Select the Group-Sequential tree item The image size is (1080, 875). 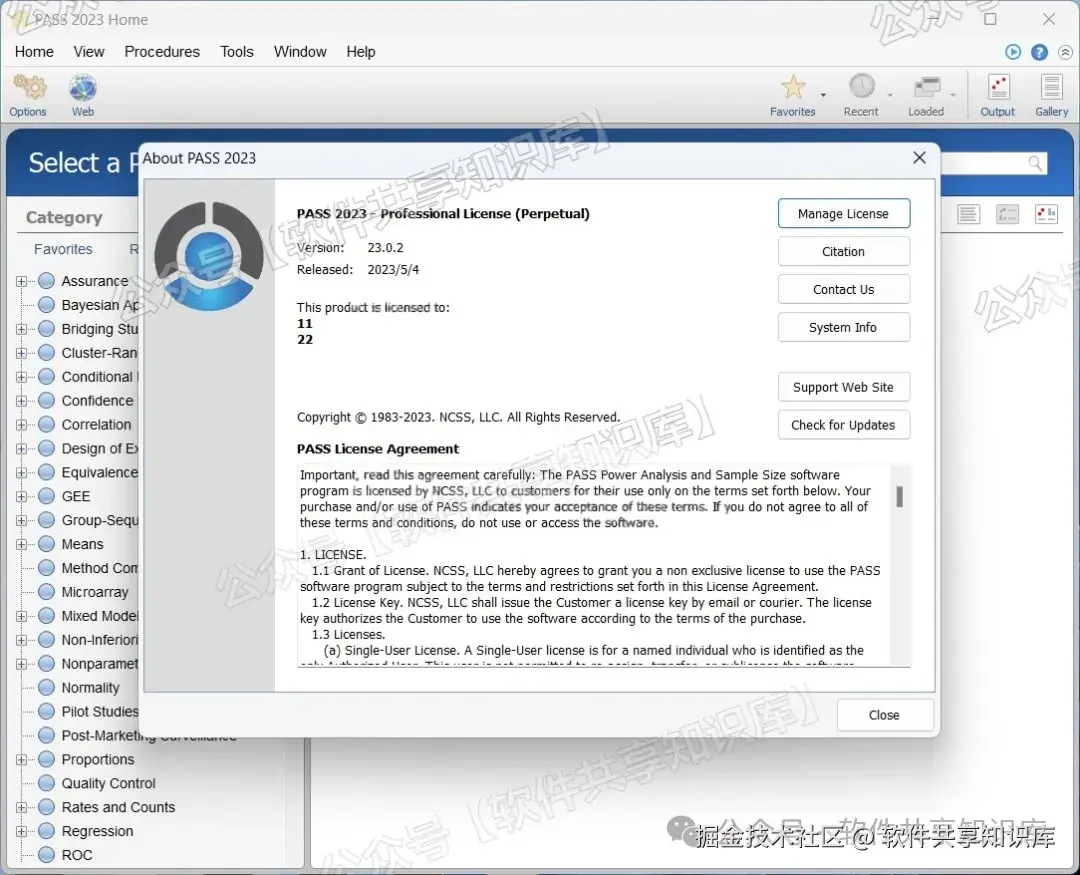pos(99,520)
